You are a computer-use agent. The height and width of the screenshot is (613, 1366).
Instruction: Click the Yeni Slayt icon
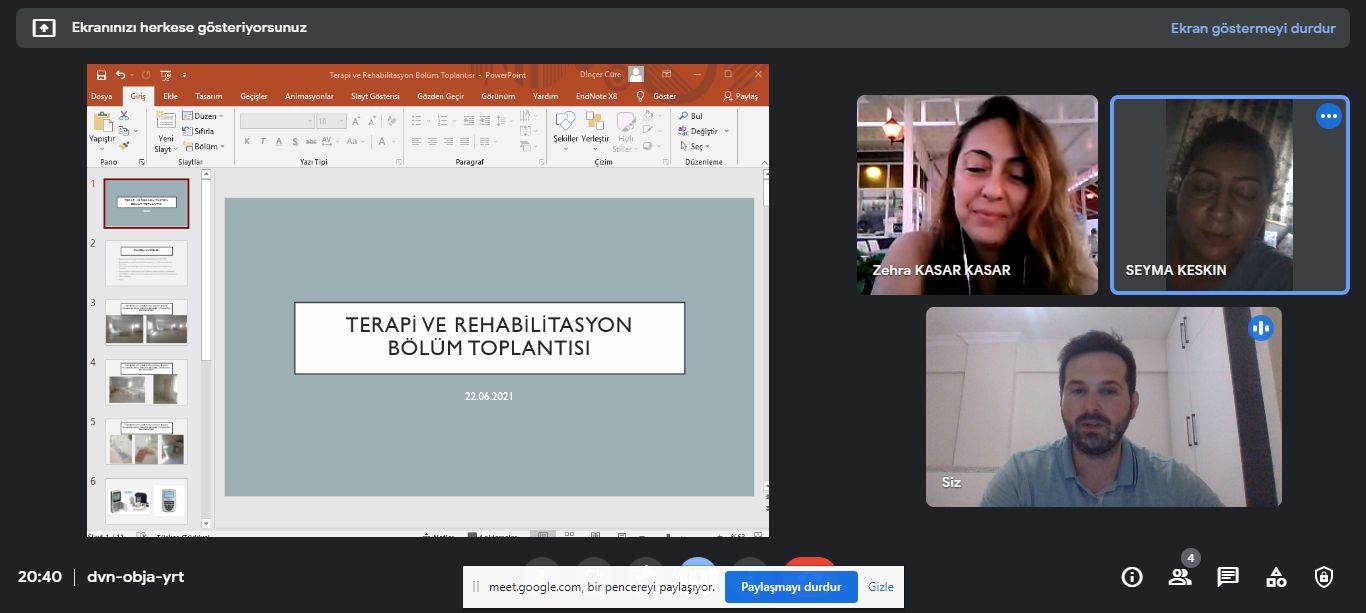pyautogui.click(x=165, y=126)
